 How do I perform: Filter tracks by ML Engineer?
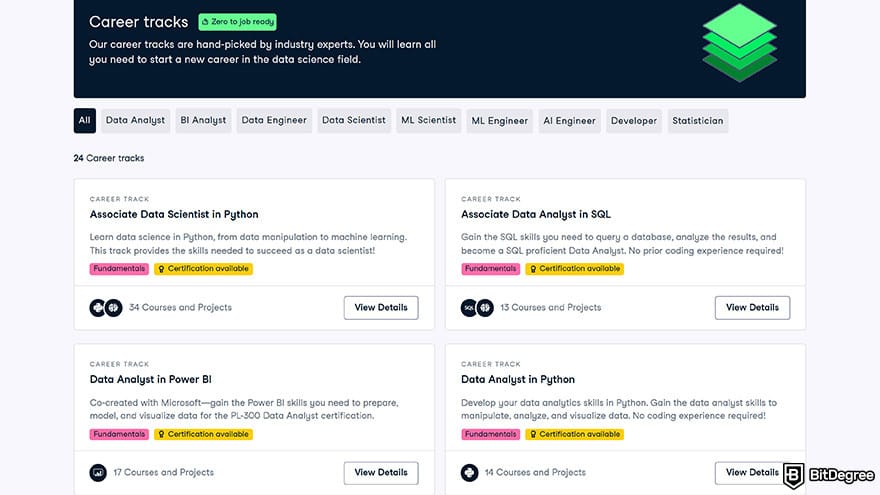pos(499,121)
